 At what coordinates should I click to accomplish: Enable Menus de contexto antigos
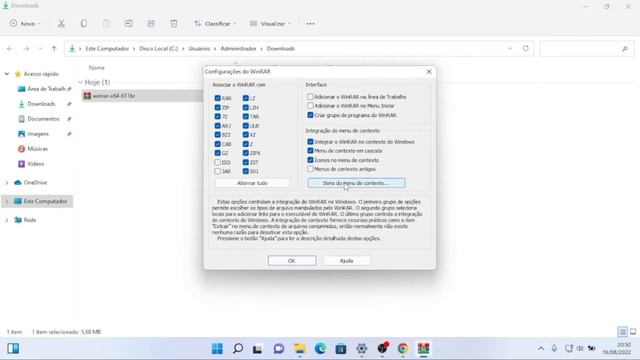310,169
